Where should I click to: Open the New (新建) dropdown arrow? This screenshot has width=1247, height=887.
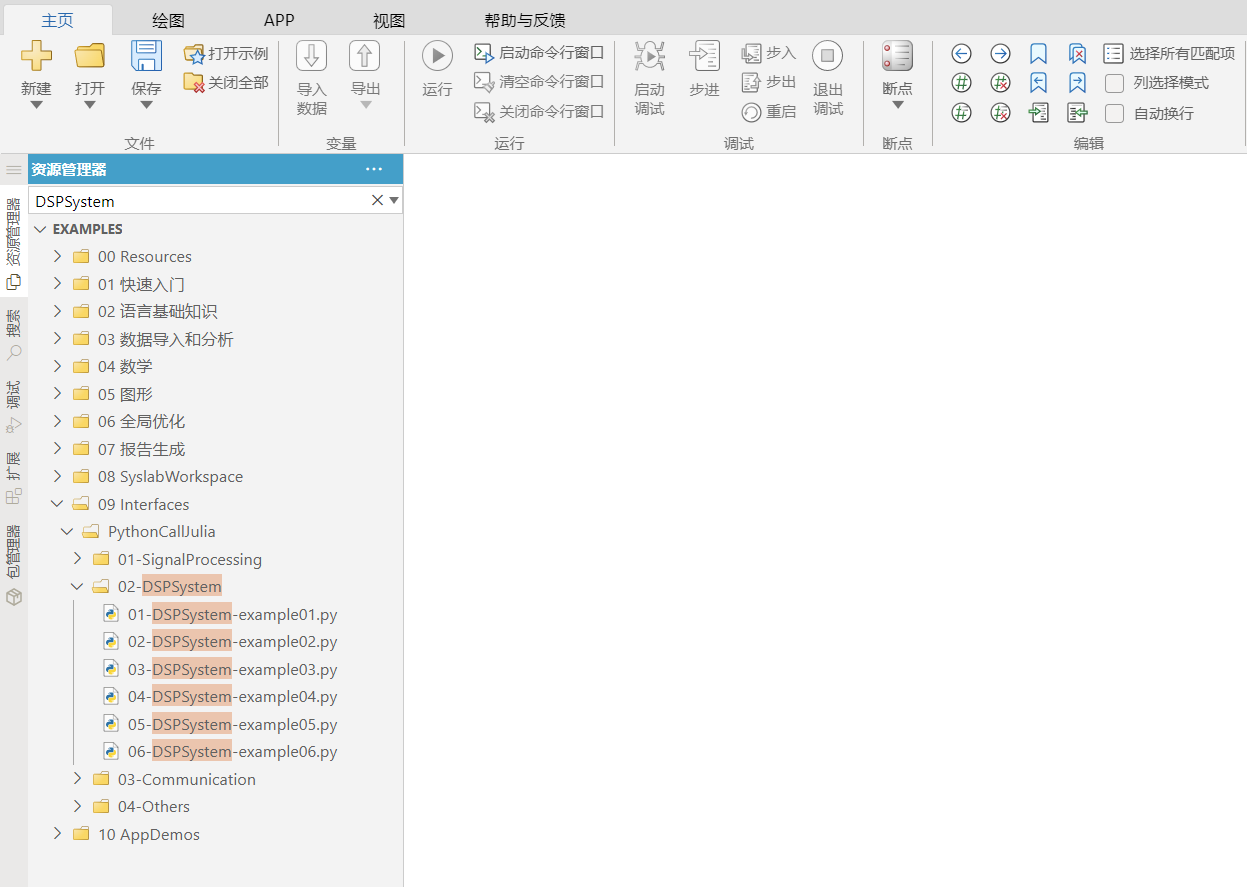(x=36, y=105)
